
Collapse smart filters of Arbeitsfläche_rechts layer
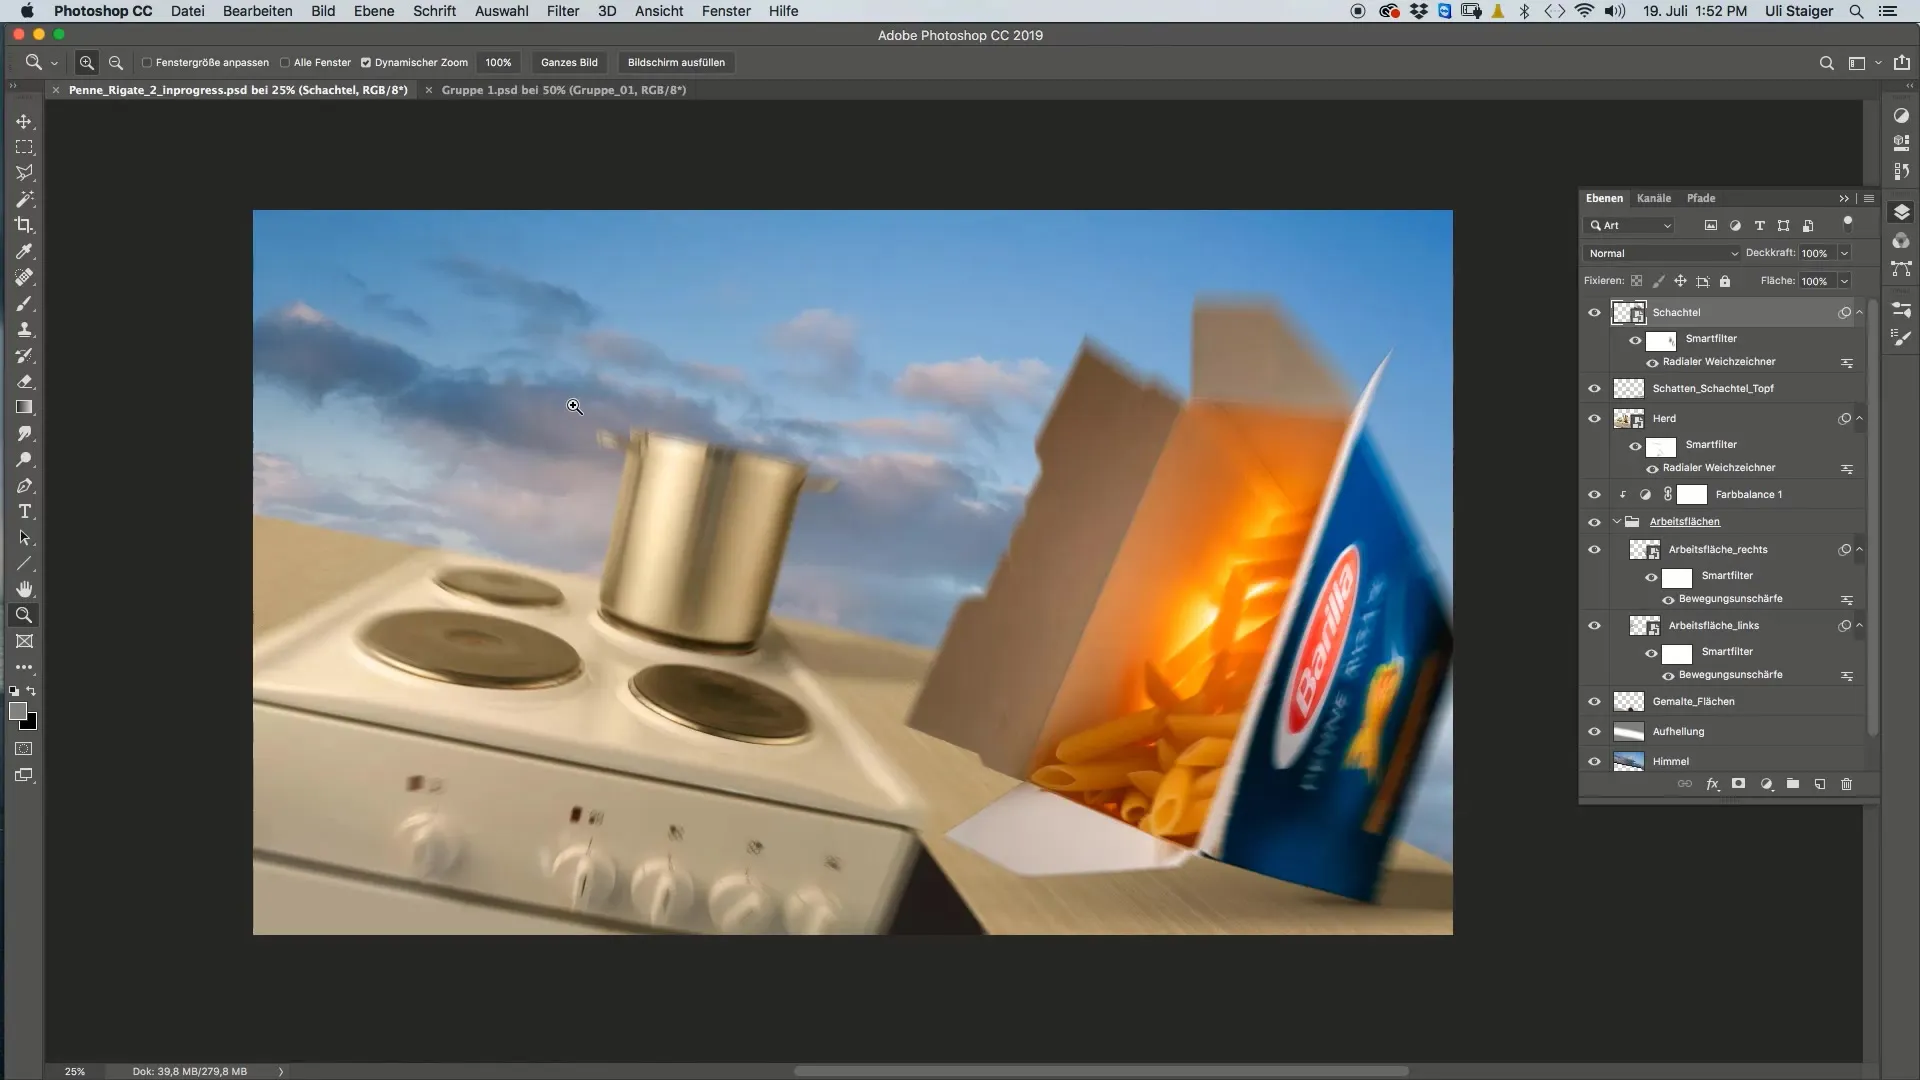(x=1860, y=549)
